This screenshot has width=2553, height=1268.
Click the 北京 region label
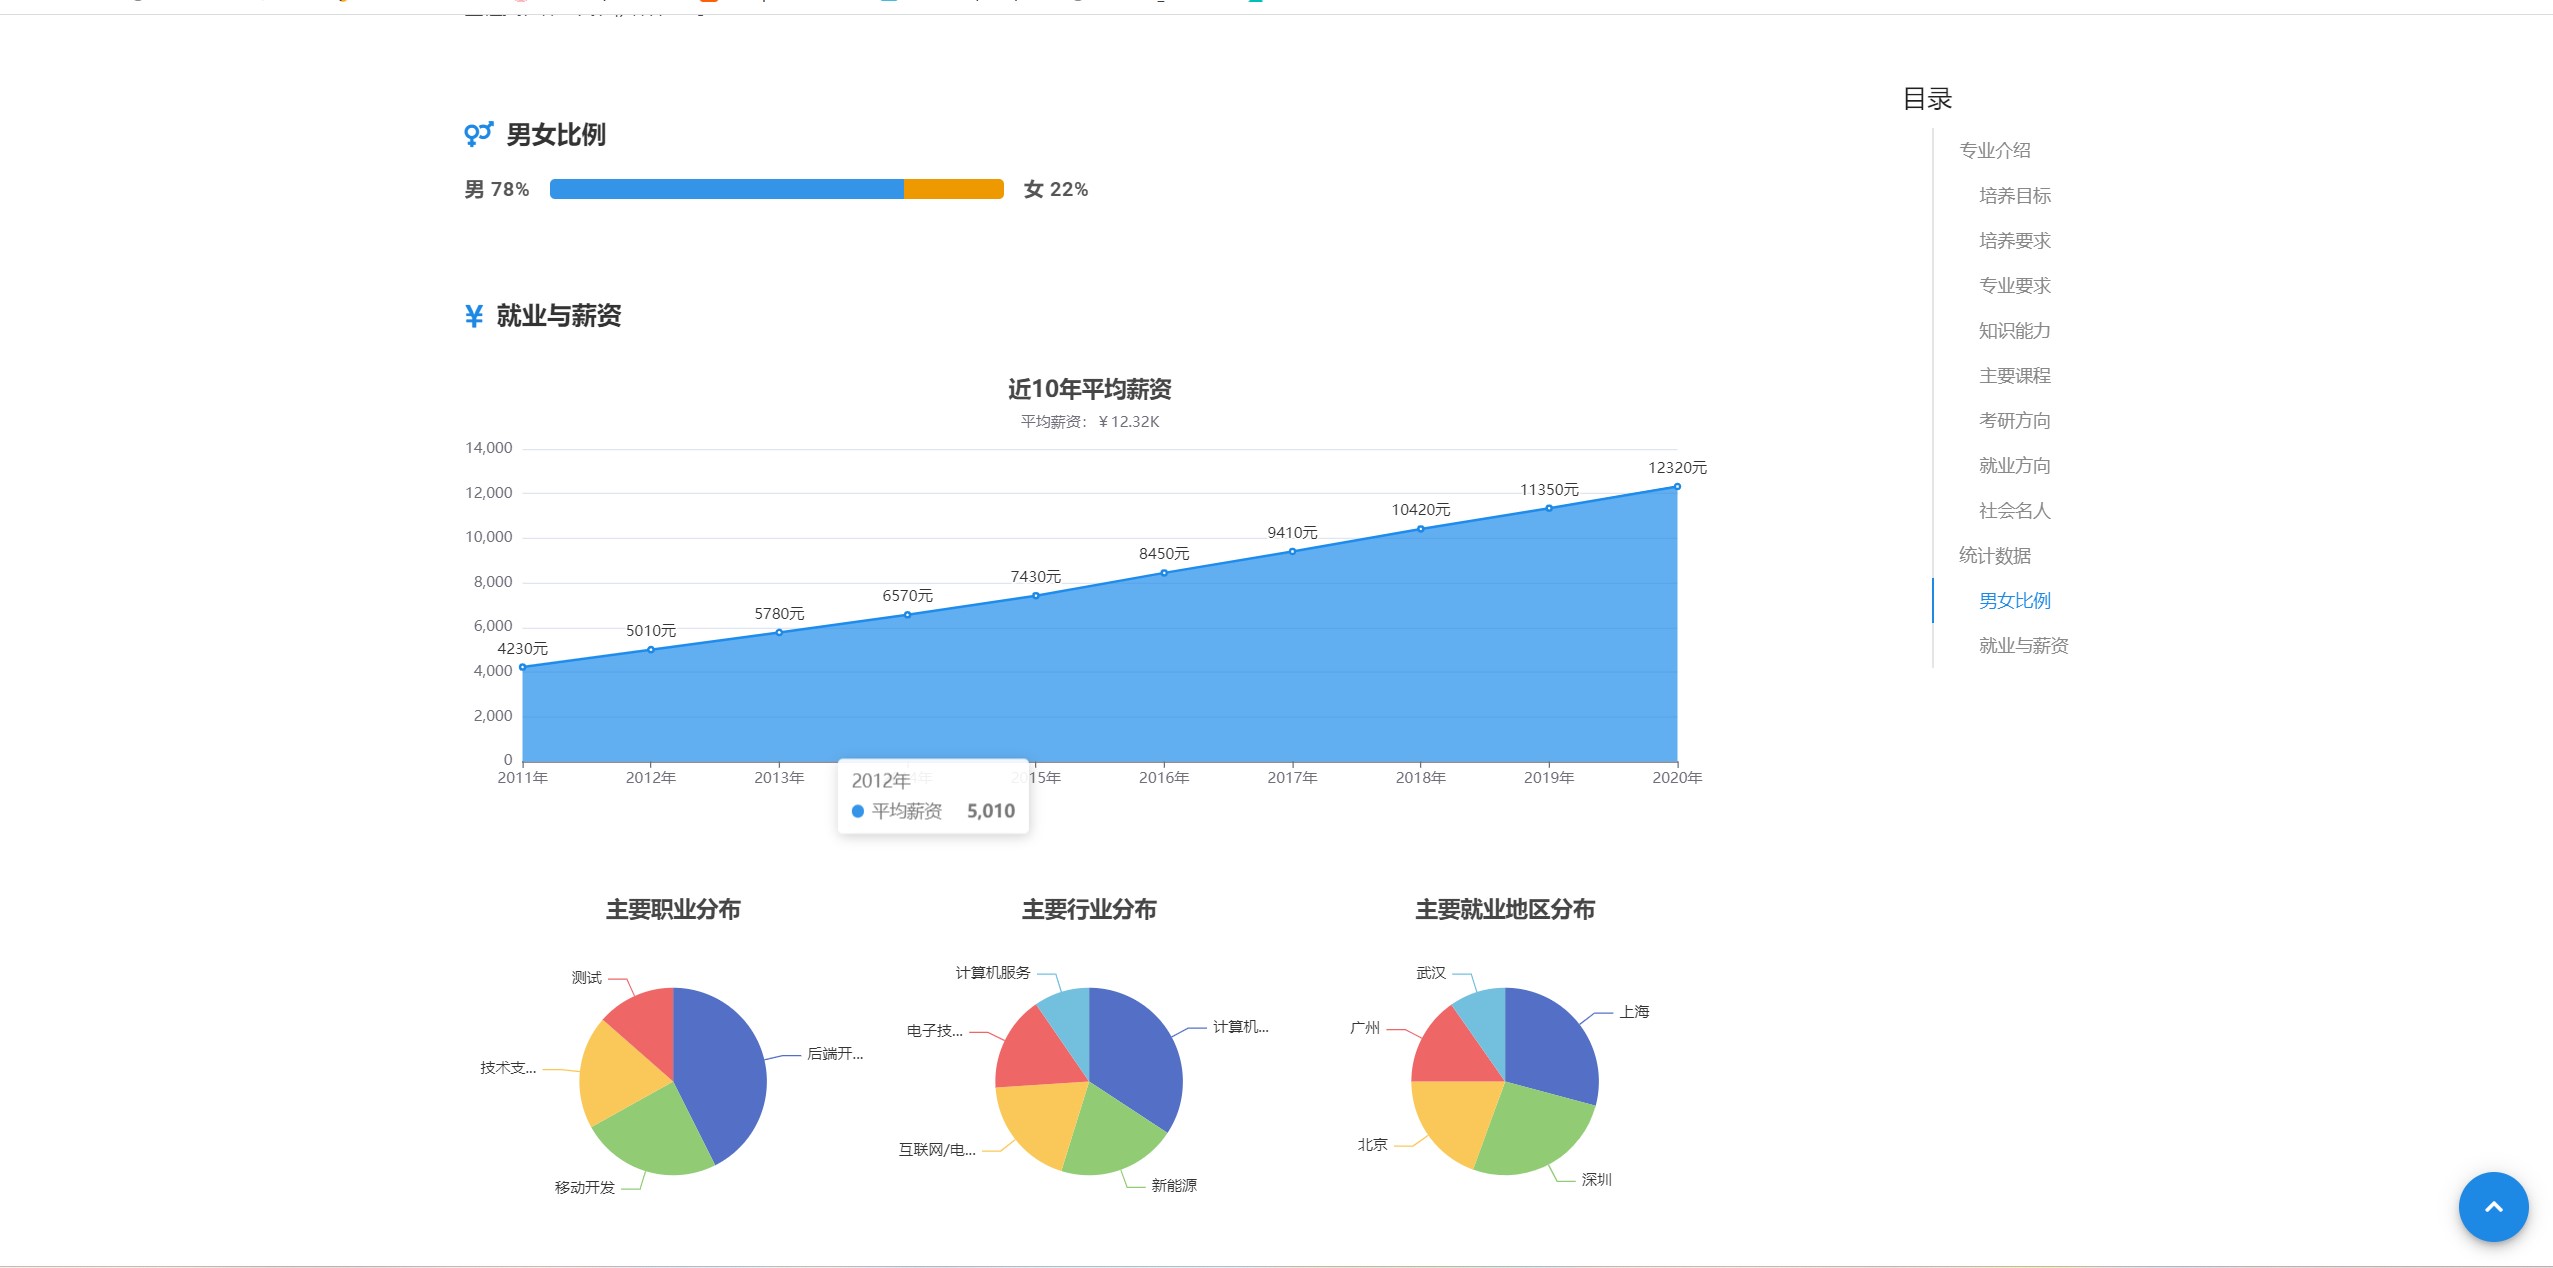[1372, 1144]
